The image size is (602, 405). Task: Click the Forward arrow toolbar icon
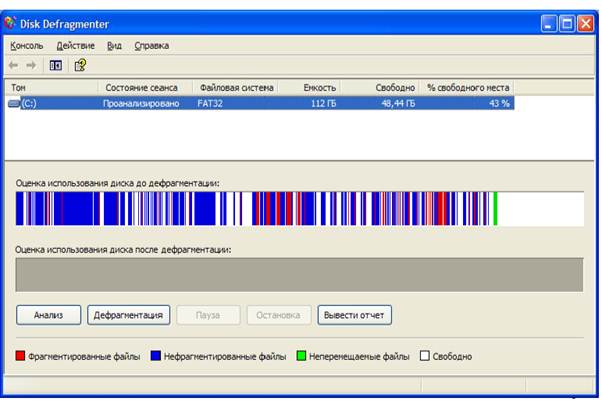click(x=31, y=65)
